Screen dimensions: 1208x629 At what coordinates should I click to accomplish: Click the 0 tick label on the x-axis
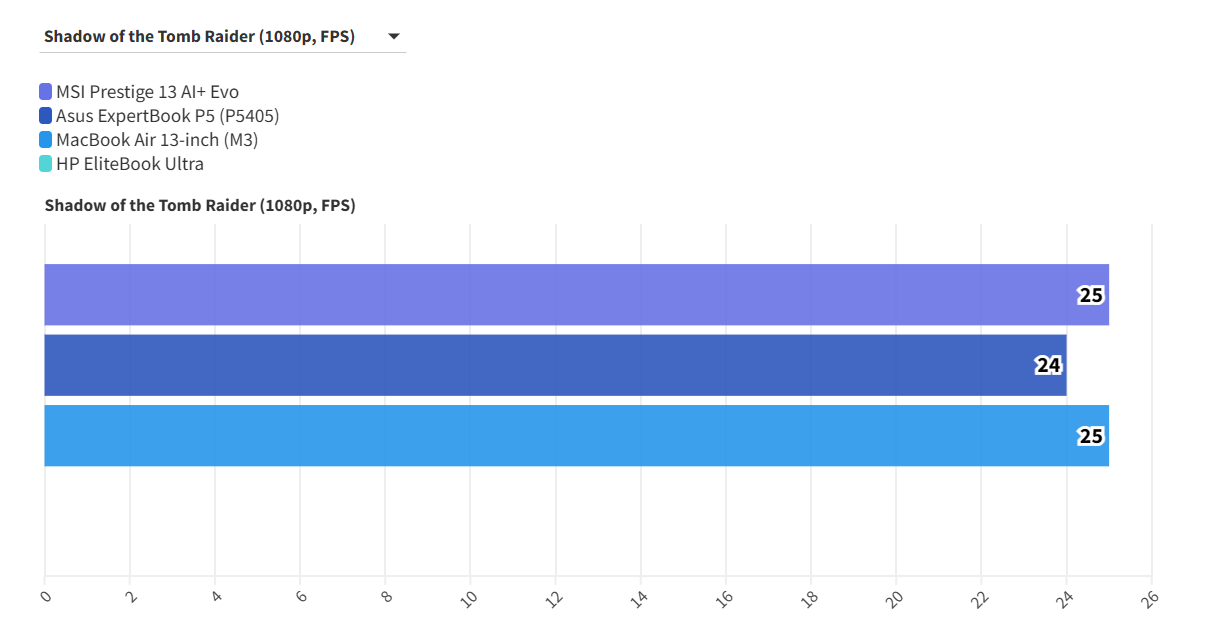(x=46, y=597)
